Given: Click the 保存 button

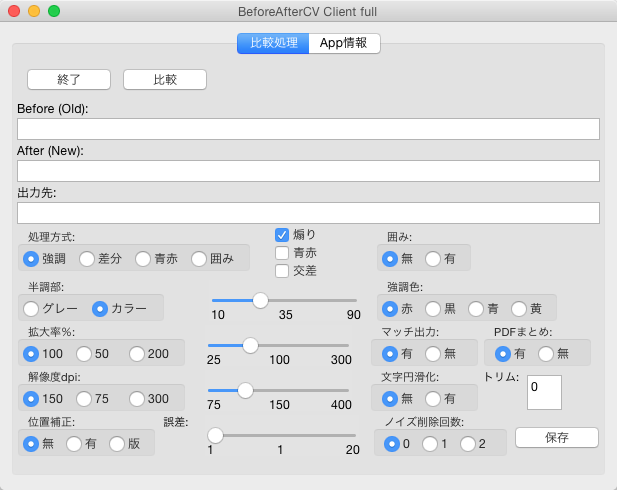Looking at the screenshot, I should pyautogui.click(x=557, y=437).
